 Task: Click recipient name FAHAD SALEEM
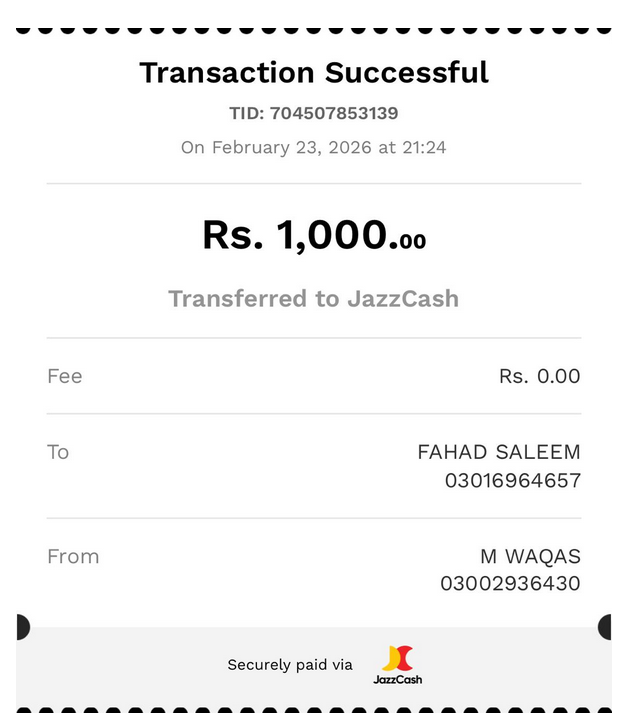[499, 452]
